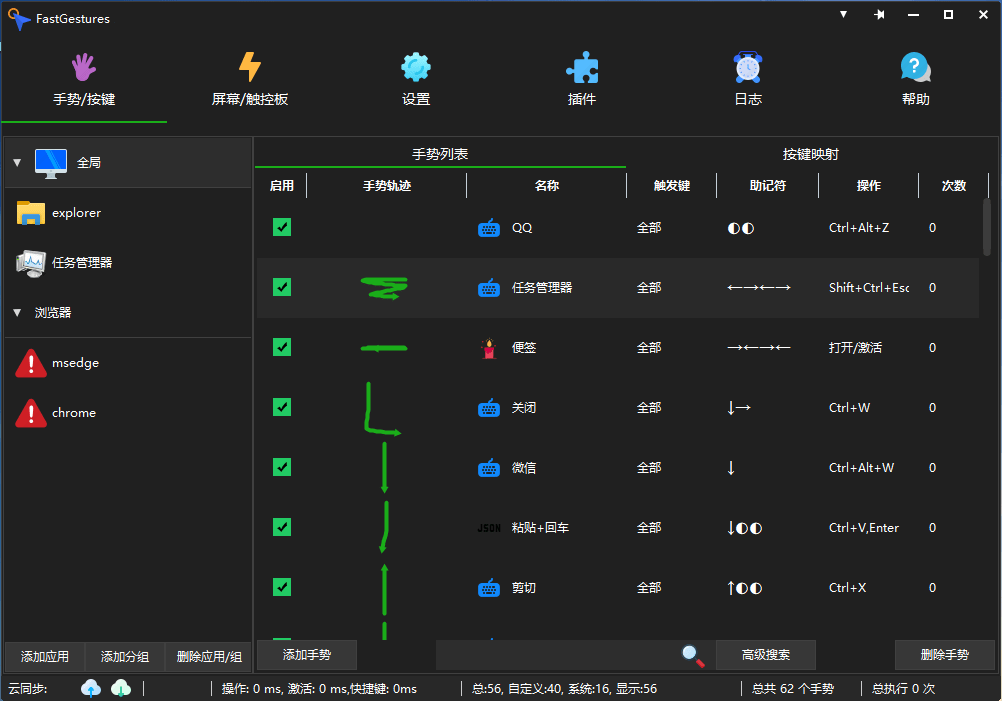Click the 添加手势 button
The height and width of the screenshot is (701, 1002).
click(307, 655)
